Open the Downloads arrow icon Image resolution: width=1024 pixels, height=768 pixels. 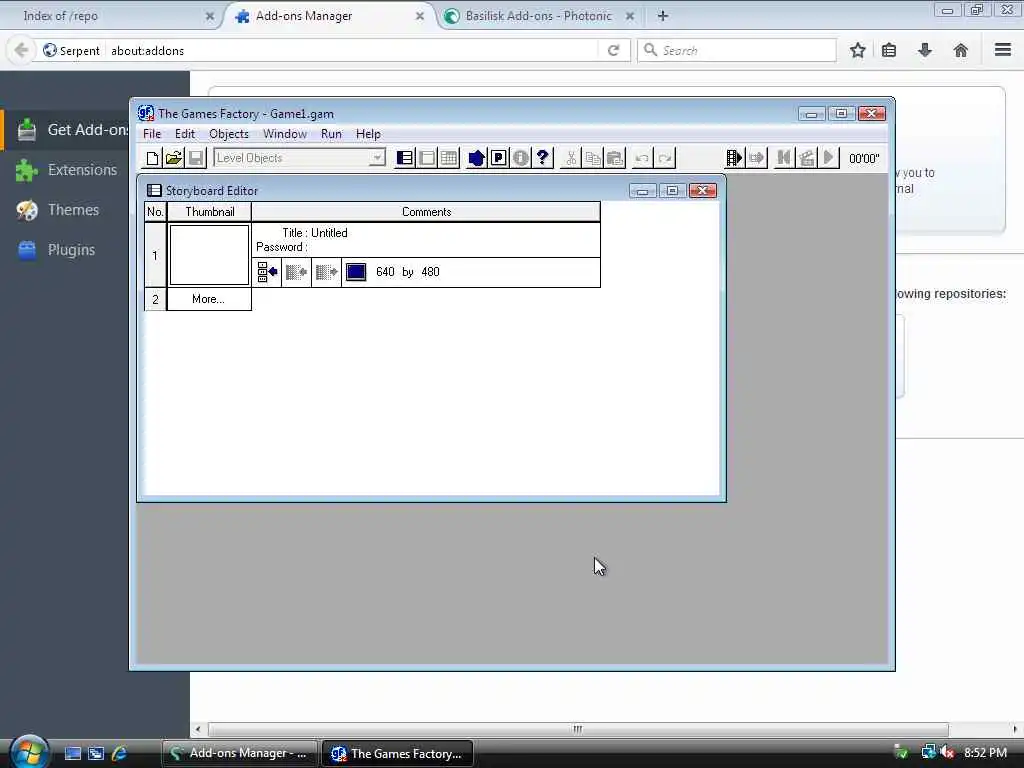tap(925, 50)
